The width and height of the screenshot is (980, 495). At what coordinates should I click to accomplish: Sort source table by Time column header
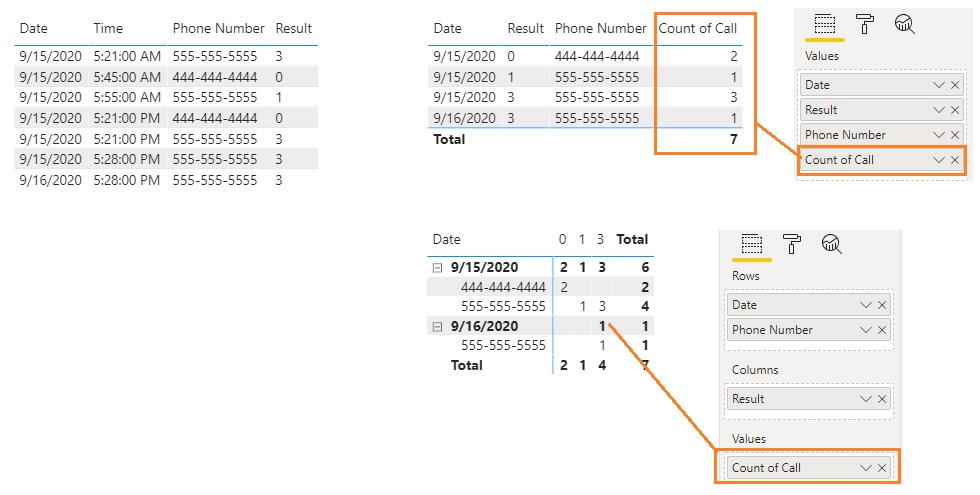pos(108,28)
